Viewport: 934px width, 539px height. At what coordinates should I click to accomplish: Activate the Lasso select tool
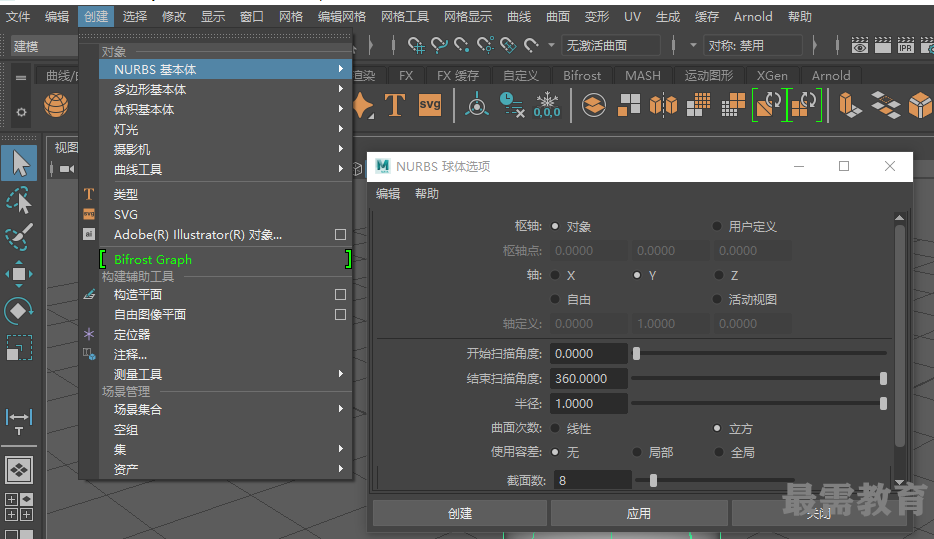click(19, 200)
